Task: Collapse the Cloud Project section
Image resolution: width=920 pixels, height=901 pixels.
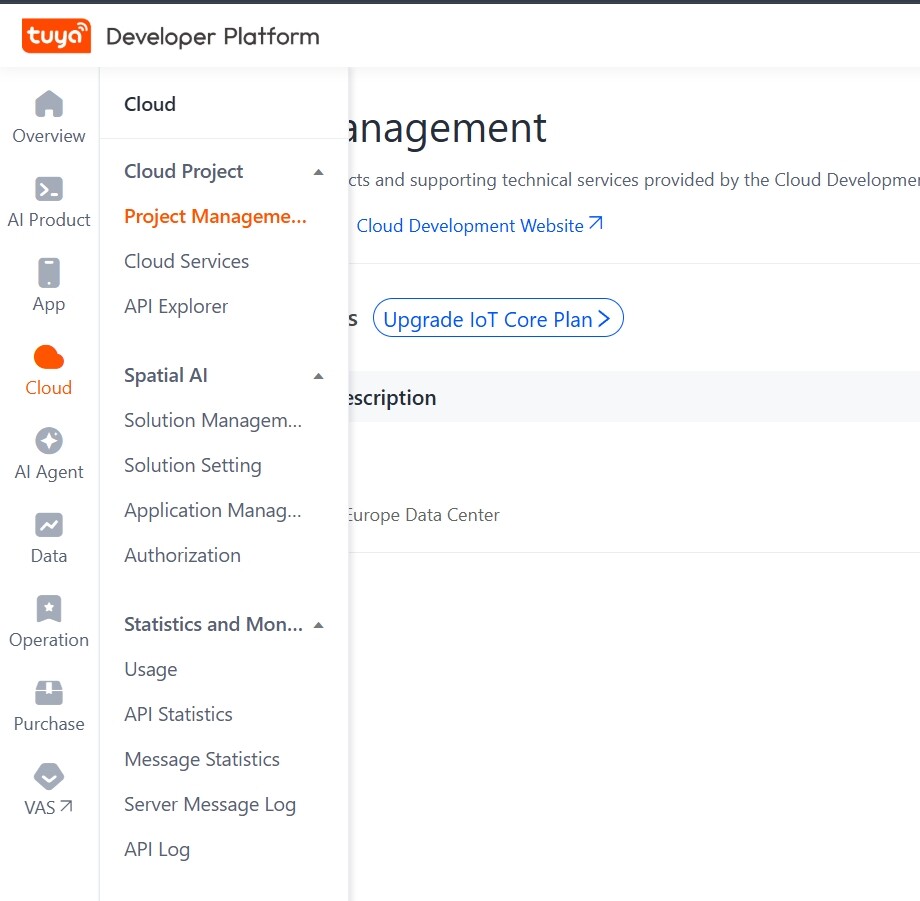Action: tap(318, 172)
